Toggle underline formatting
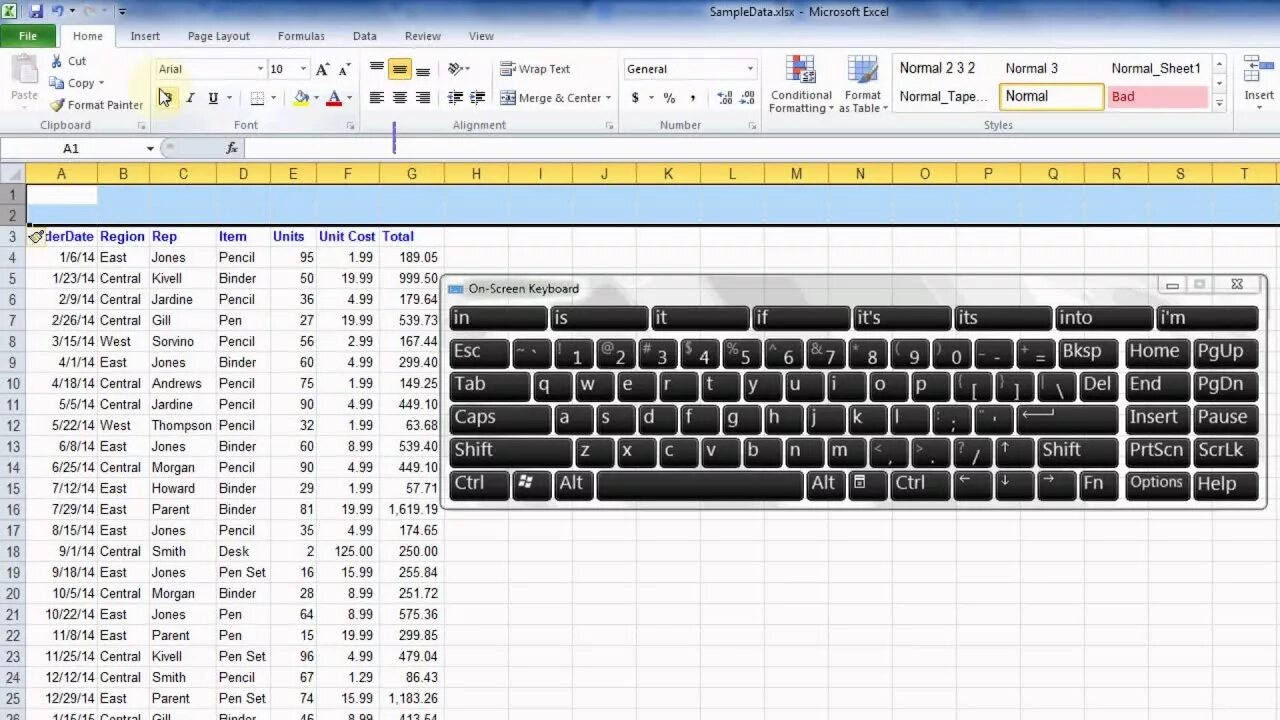Viewport: 1280px width, 720px height. click(213, 98)
